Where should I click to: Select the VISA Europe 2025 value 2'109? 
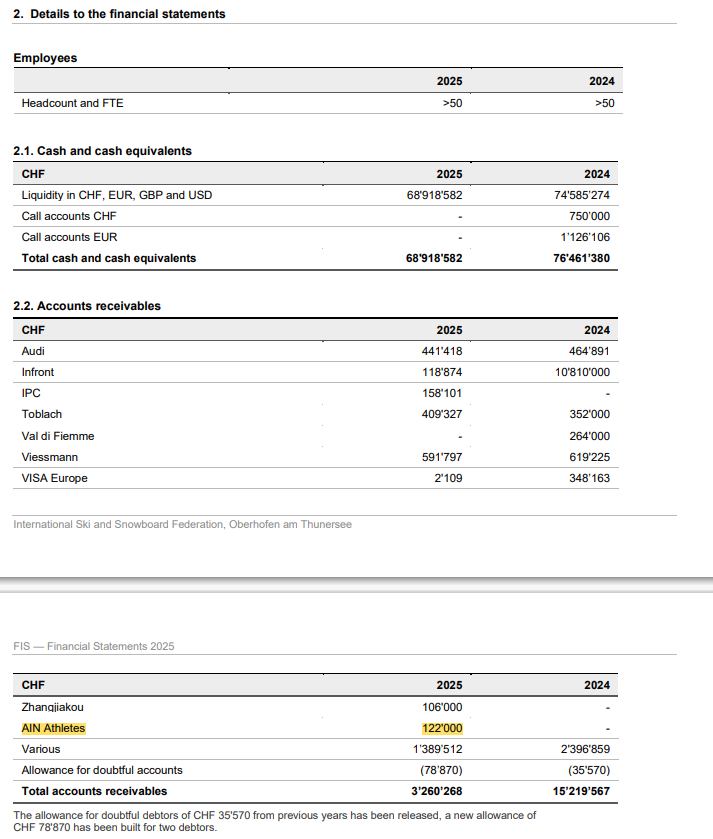tap(448, 478)
